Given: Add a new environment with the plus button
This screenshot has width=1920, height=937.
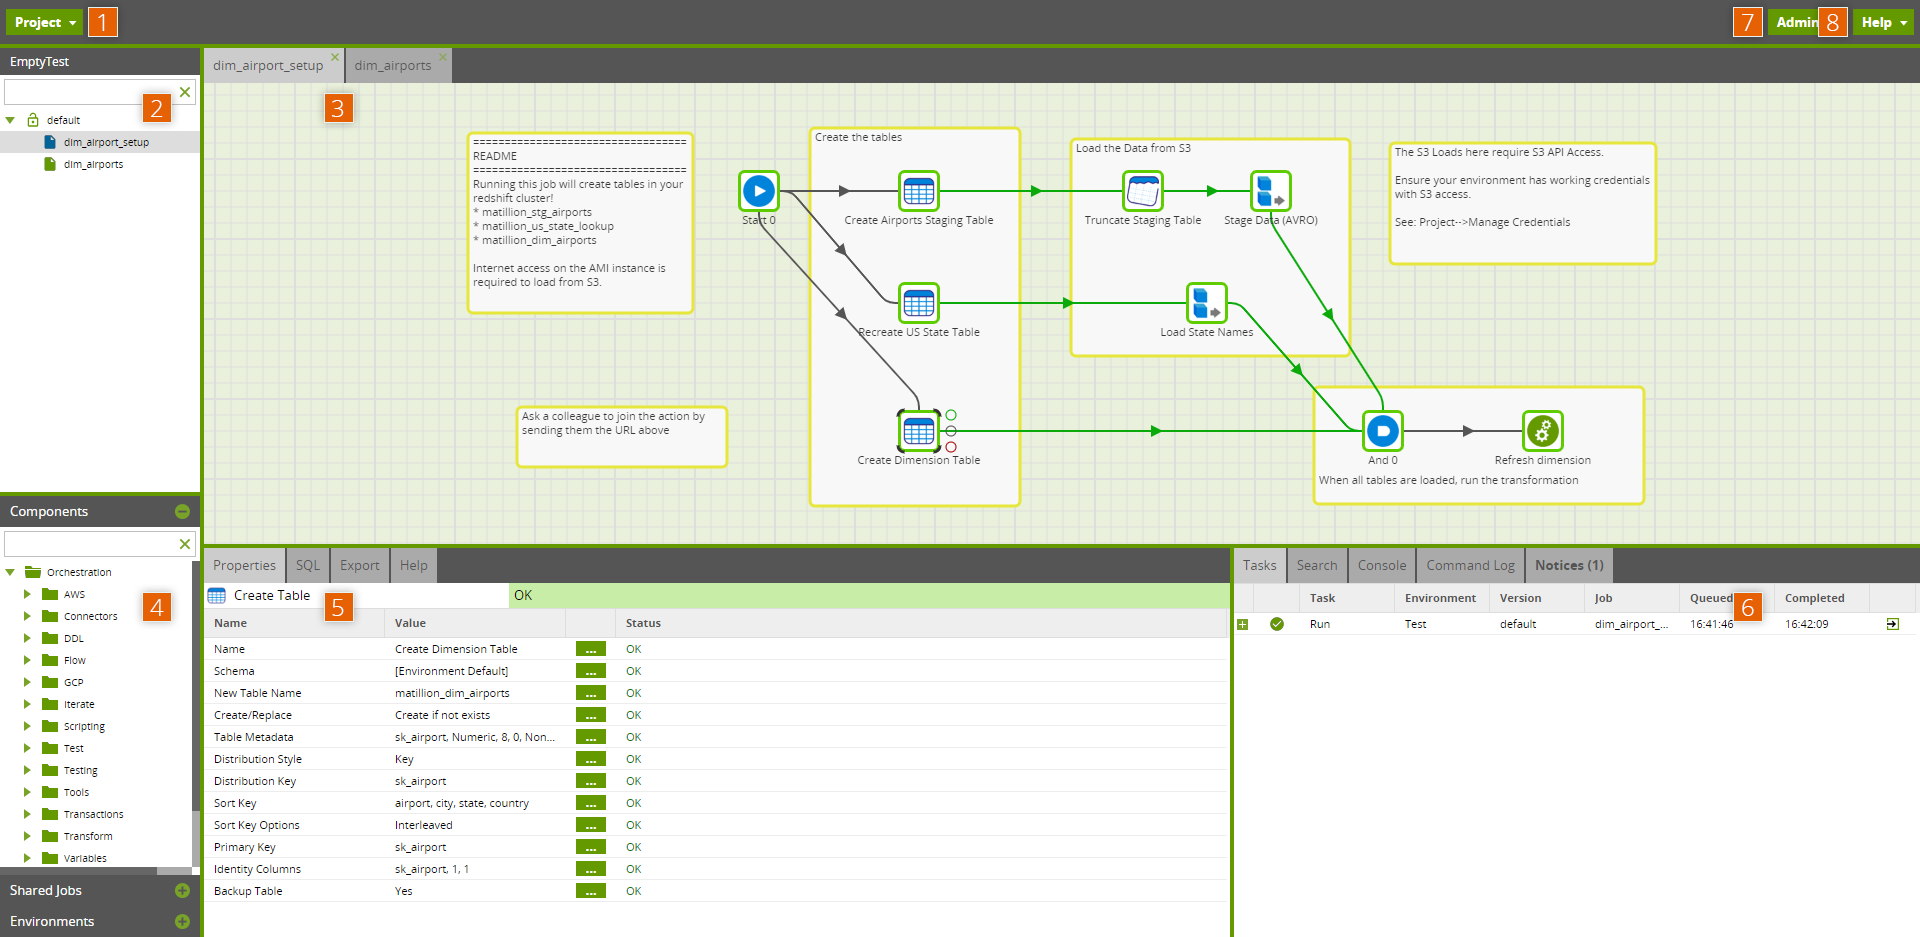Looking at the screenshot, I should [182, 922].
